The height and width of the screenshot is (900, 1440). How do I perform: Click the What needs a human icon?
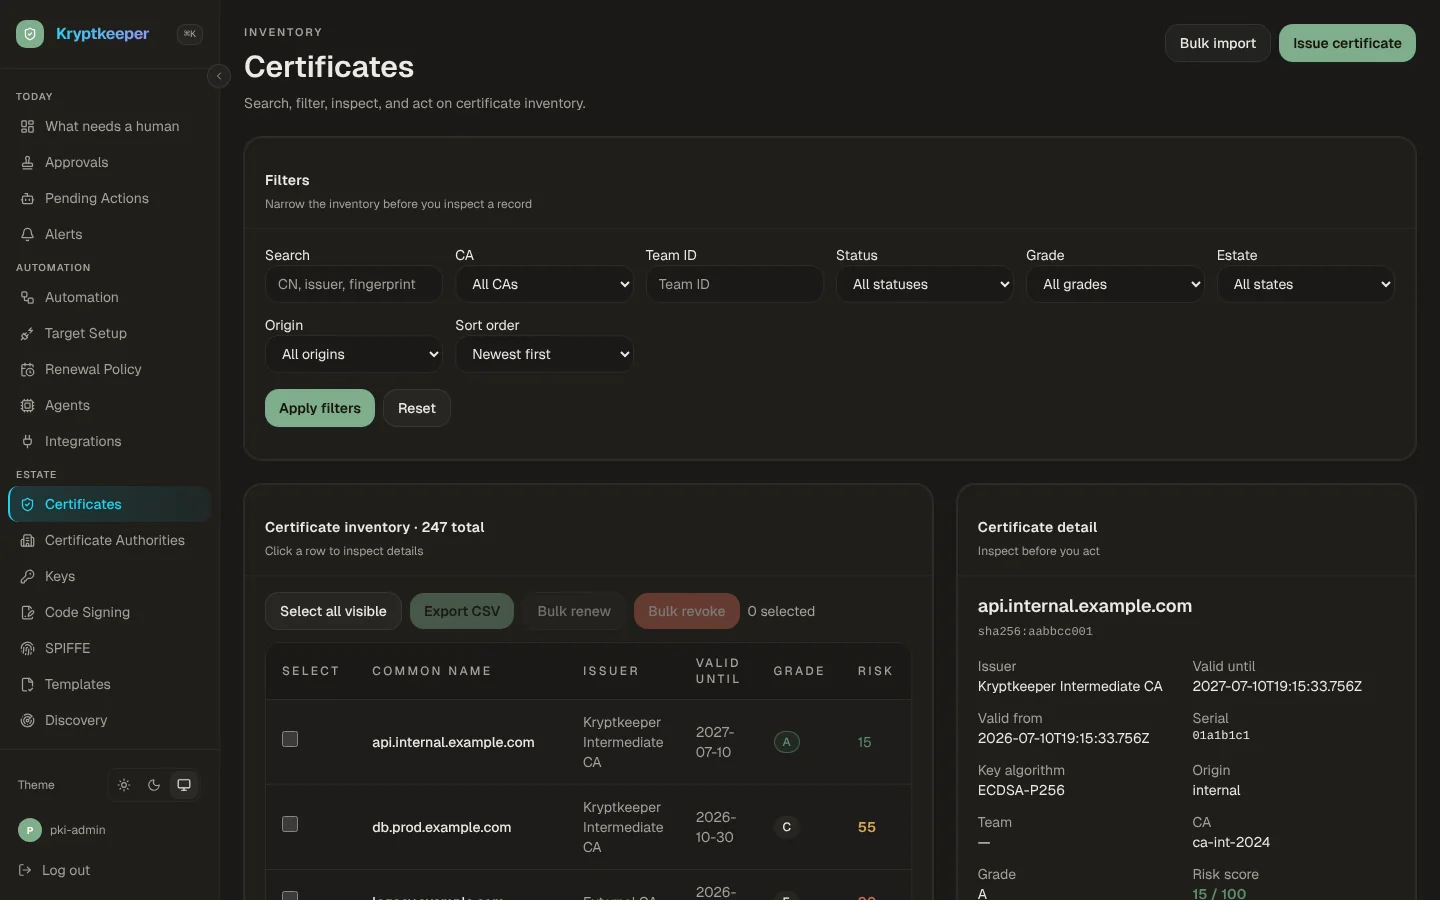(x=27, y=127)
